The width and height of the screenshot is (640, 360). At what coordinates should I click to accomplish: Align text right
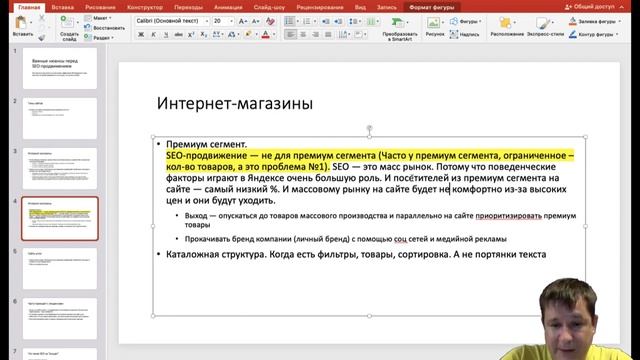tap(316, 35)
